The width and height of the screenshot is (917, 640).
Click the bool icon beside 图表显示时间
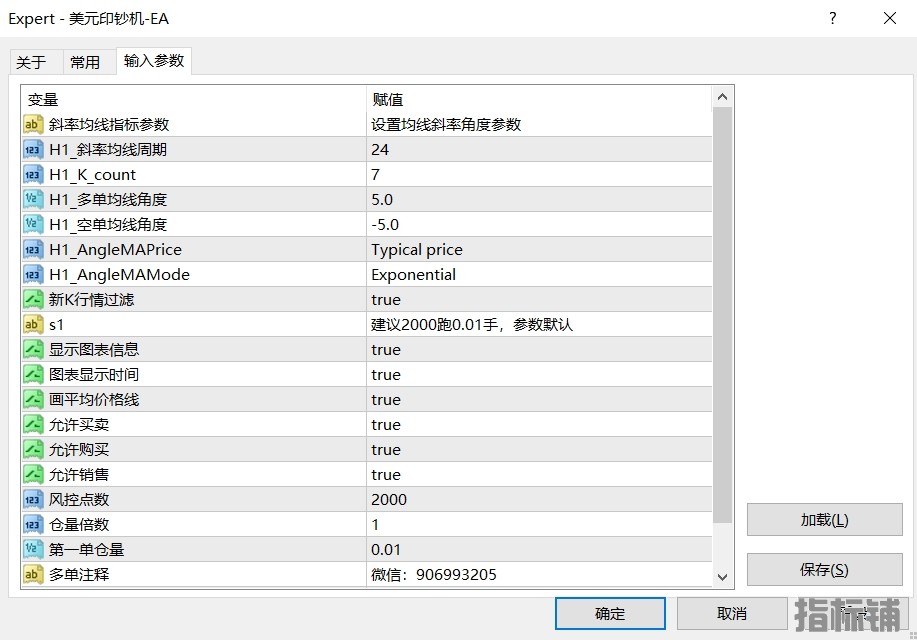[33, 375]
